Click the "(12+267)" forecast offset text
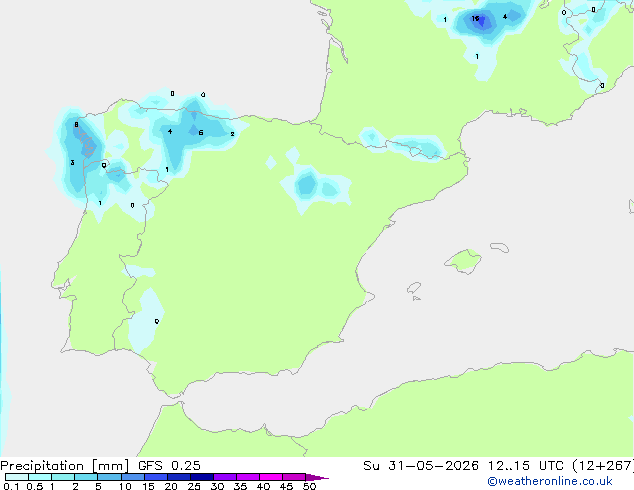Image resolution: width=634 pixels, height=490 pixels. click(x=603, y=466)
